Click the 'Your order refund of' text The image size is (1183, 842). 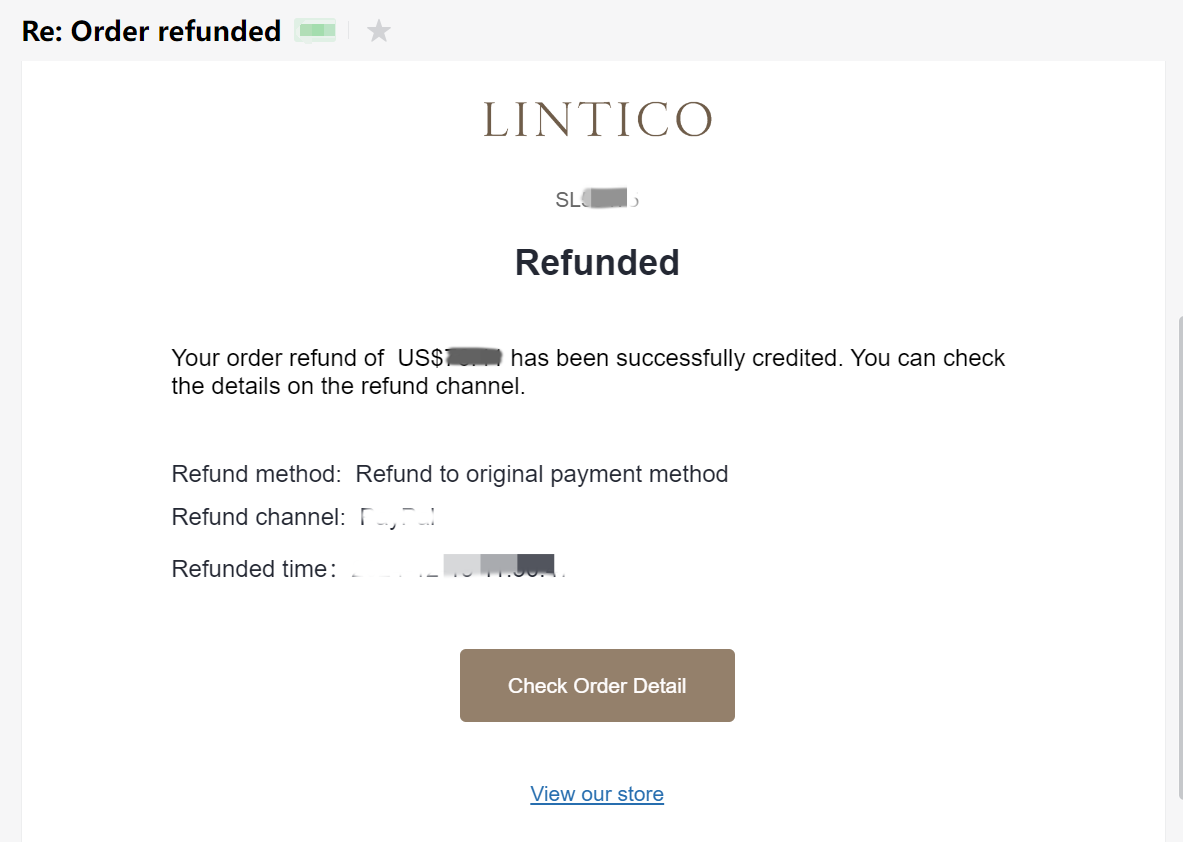pyautogui.click(x=278, y=358)
